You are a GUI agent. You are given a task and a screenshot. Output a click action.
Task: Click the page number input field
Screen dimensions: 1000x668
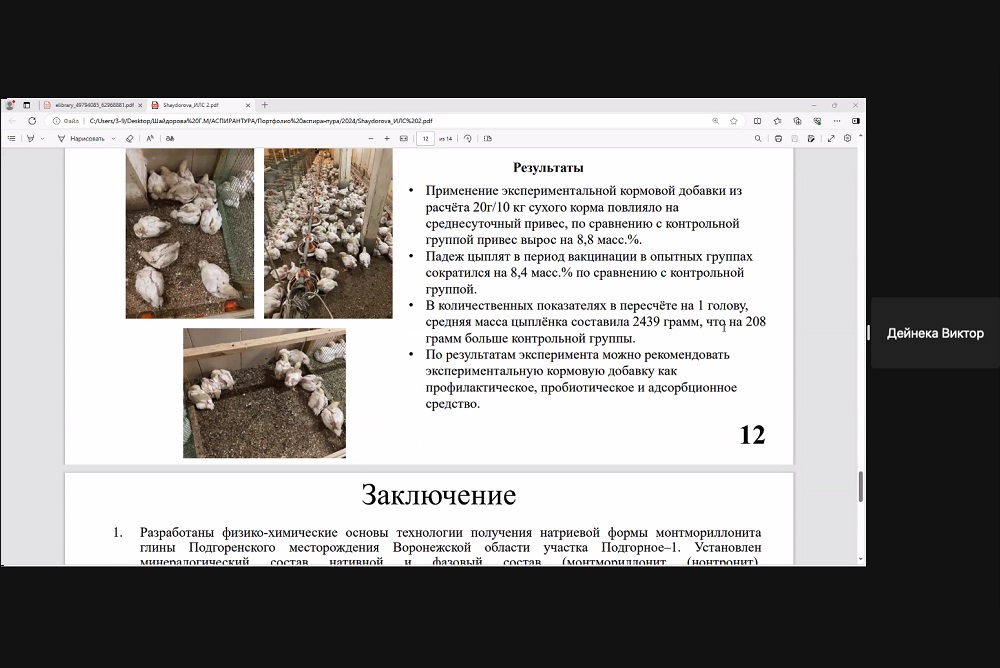point(426,138)
